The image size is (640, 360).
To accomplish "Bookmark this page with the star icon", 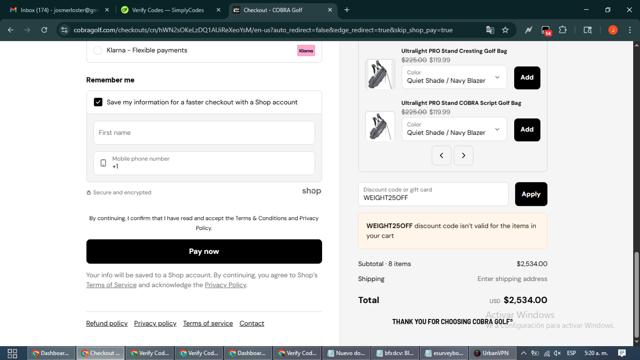I will coord(505,30).
